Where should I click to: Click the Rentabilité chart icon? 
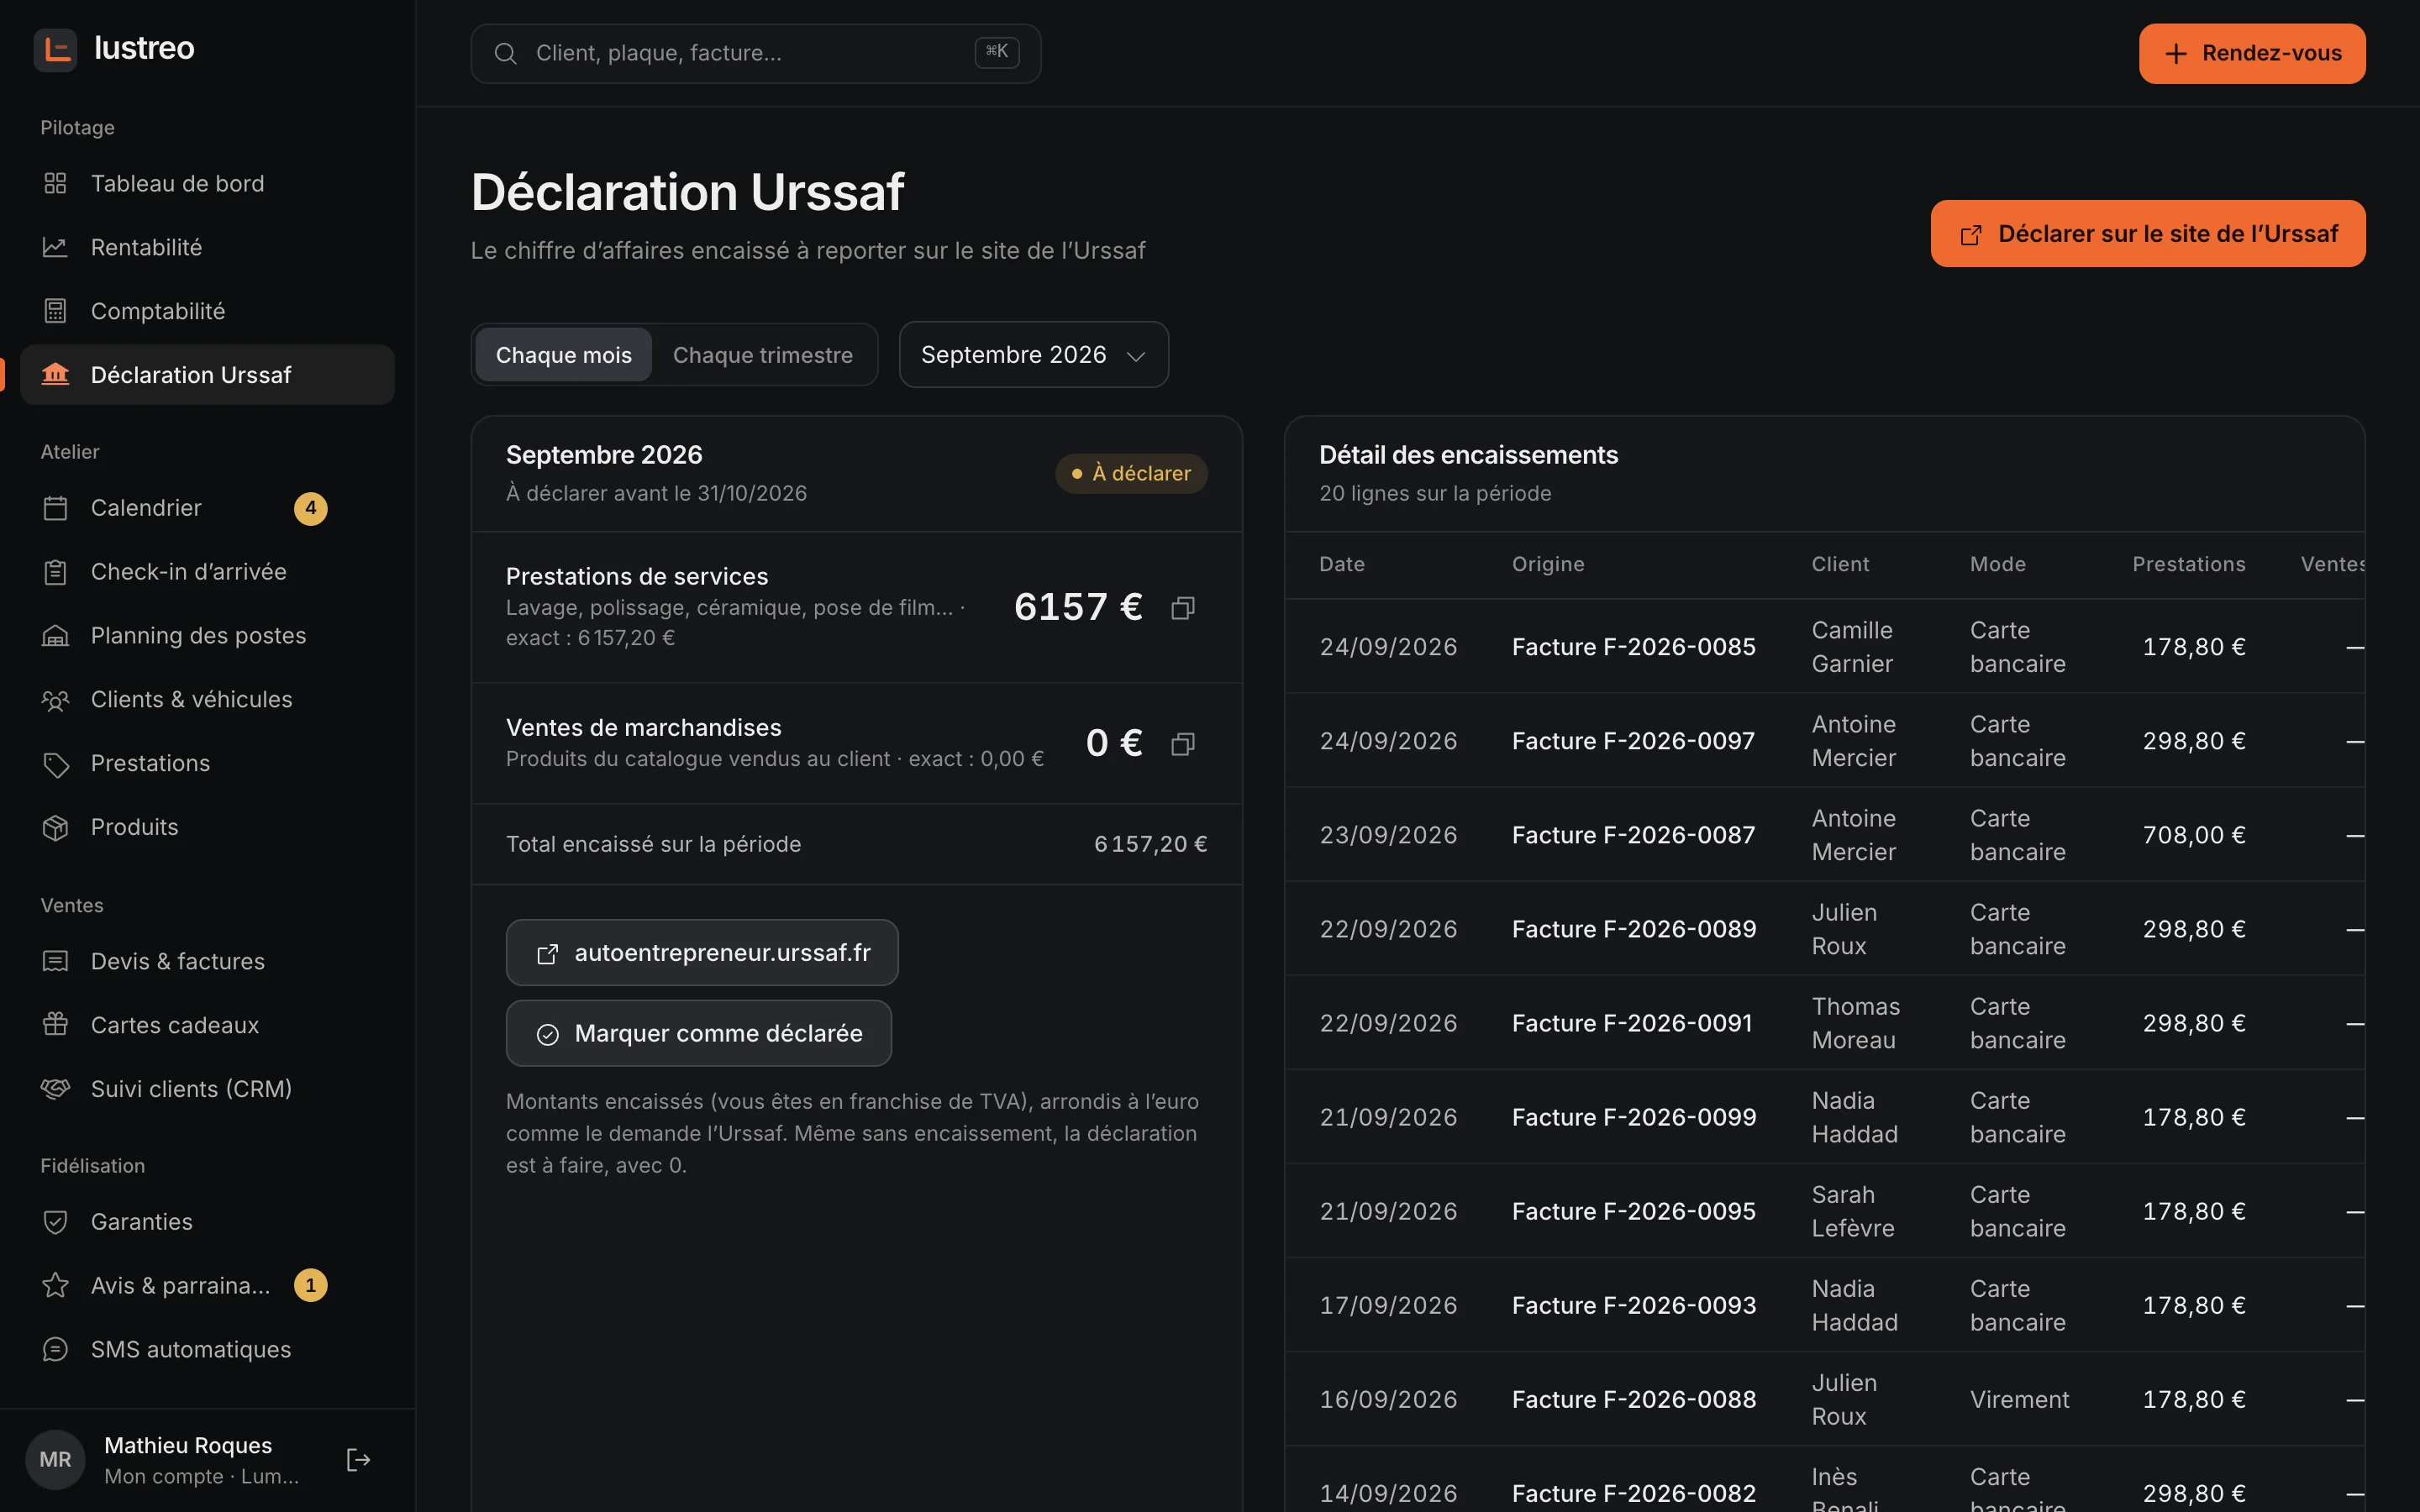[x=55, y=247]
